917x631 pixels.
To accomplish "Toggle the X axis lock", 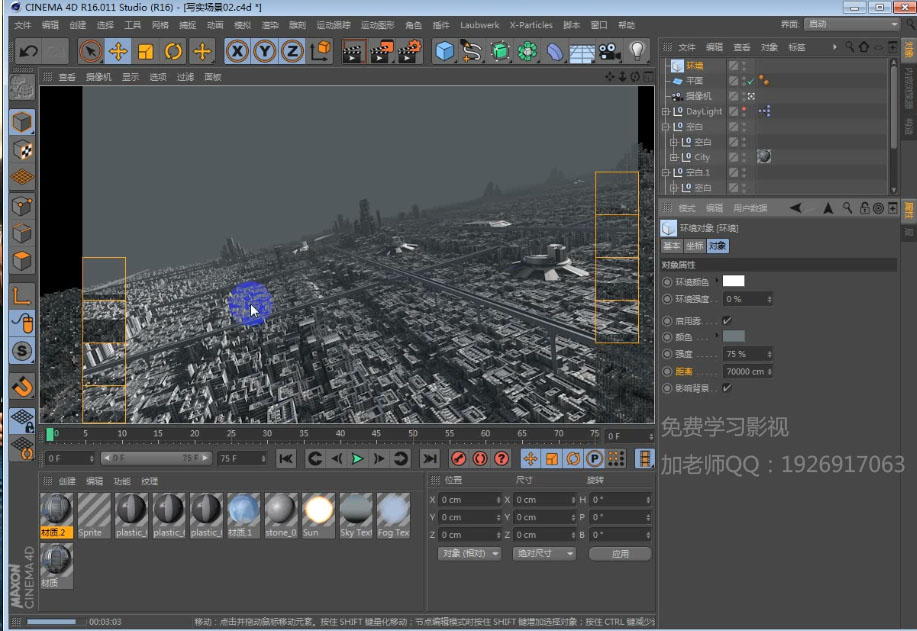I will tap(237, 51).
